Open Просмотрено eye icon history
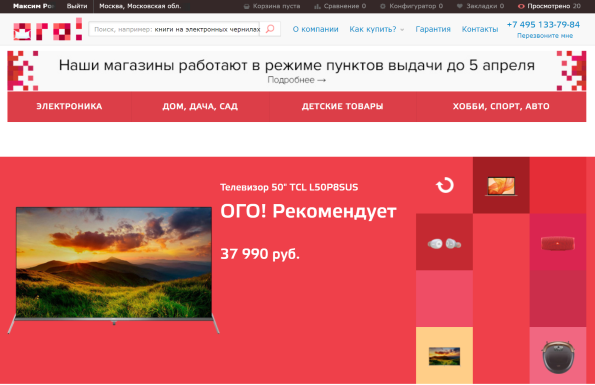The height and width of the screenshot is (385, 595). point(521,6)
